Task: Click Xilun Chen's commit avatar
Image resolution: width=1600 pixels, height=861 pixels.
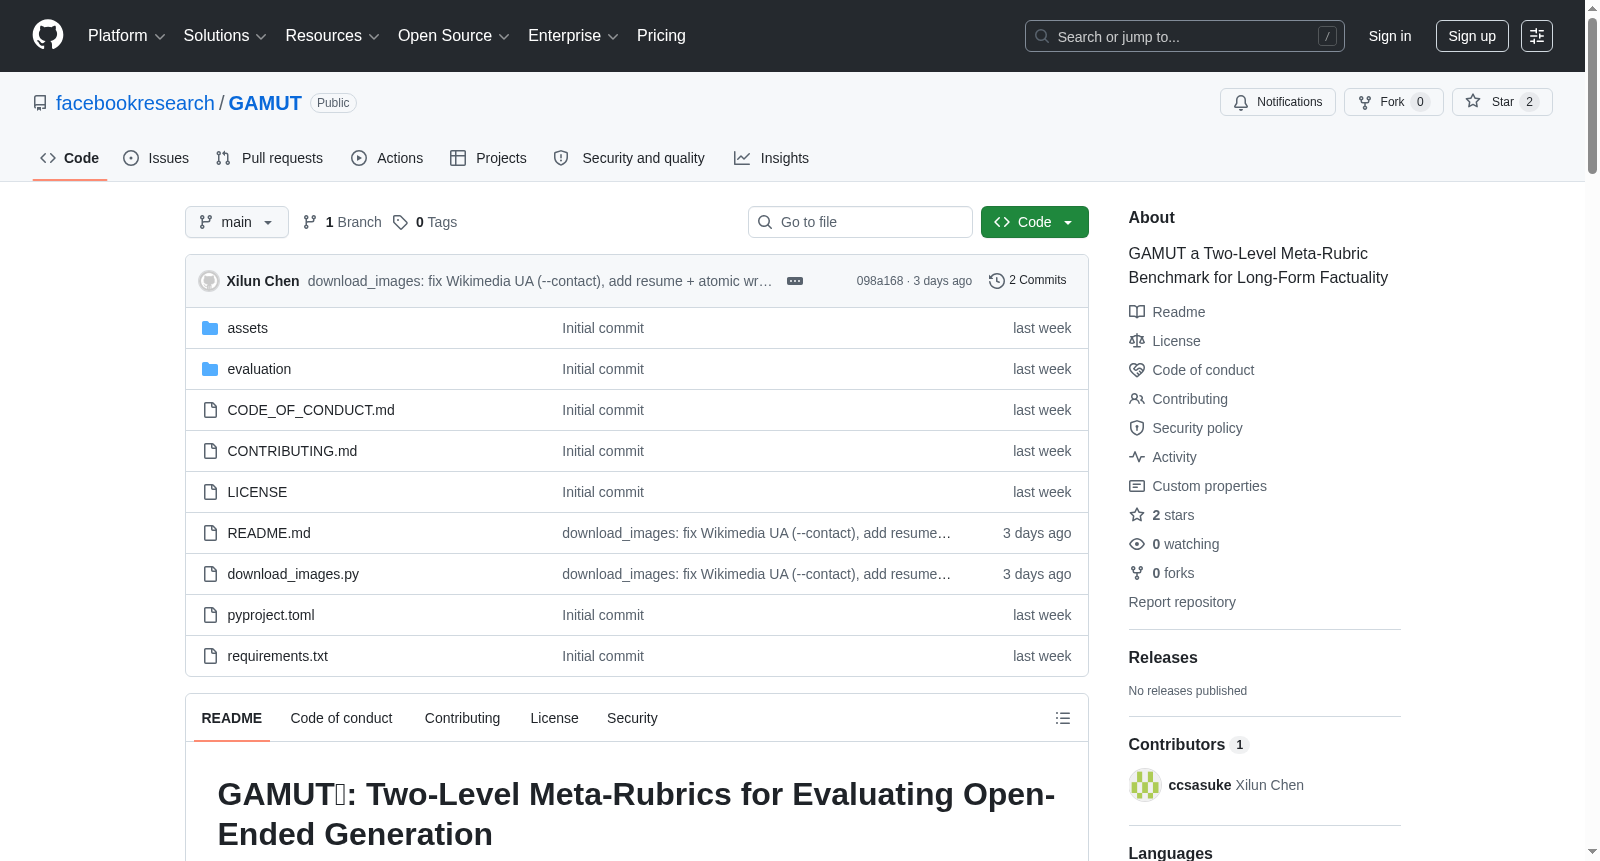Action: pyautogui.click(x=209, y=281)
